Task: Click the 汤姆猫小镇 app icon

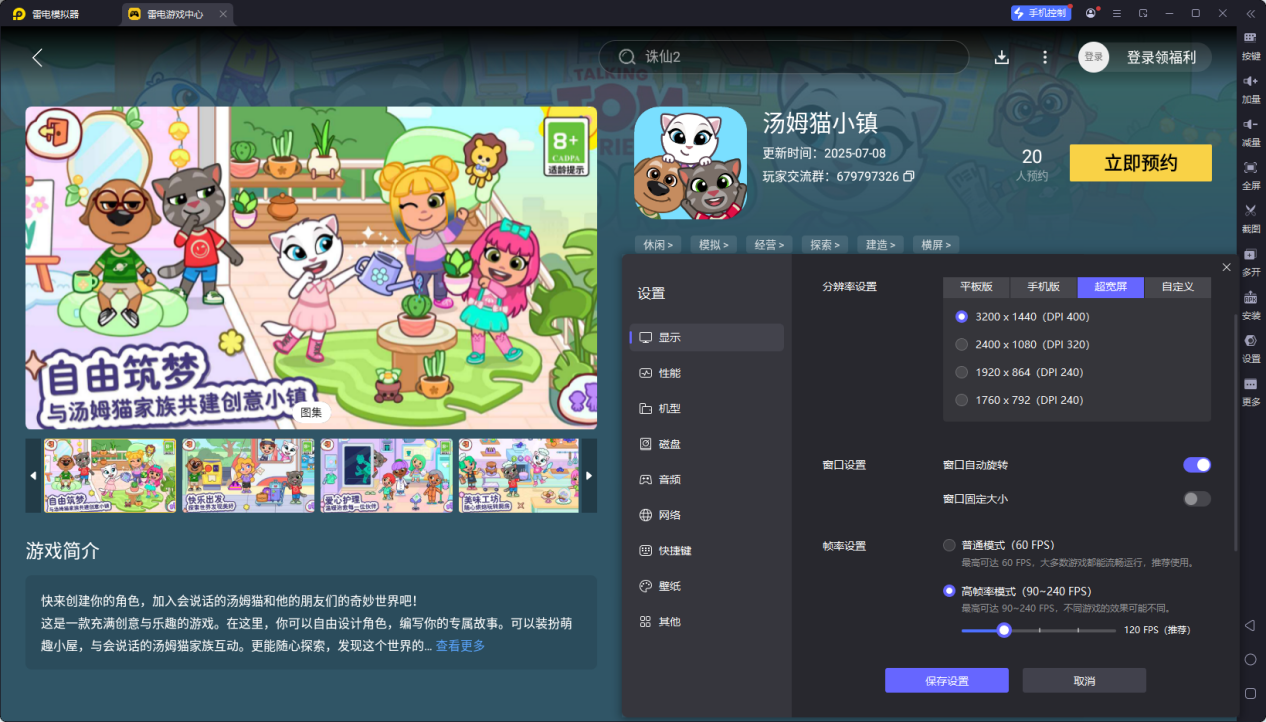Action: [690, 163]
